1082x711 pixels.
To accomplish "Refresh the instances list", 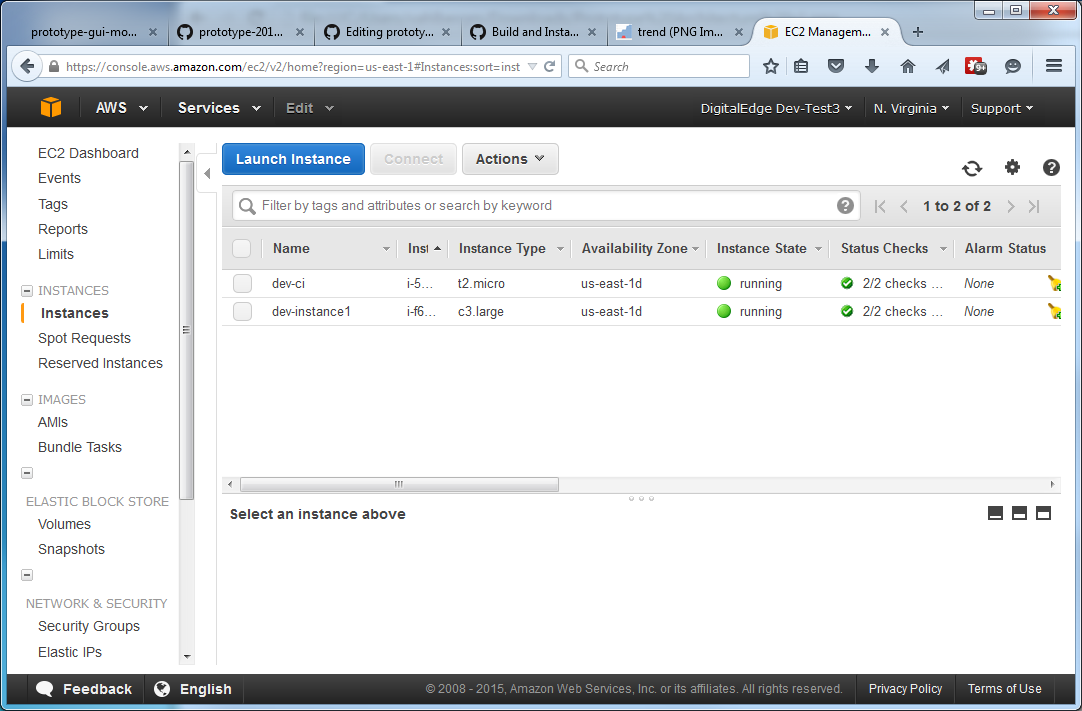I will (972, 168).
